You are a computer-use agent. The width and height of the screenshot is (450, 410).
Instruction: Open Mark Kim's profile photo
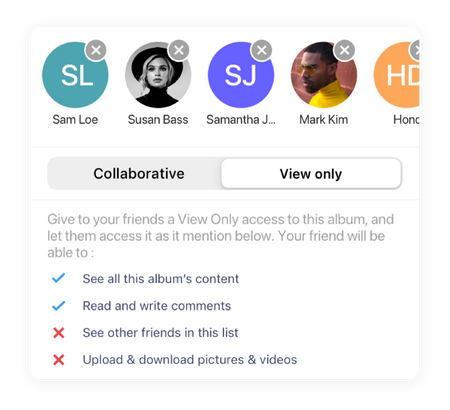tap(324, 75)
